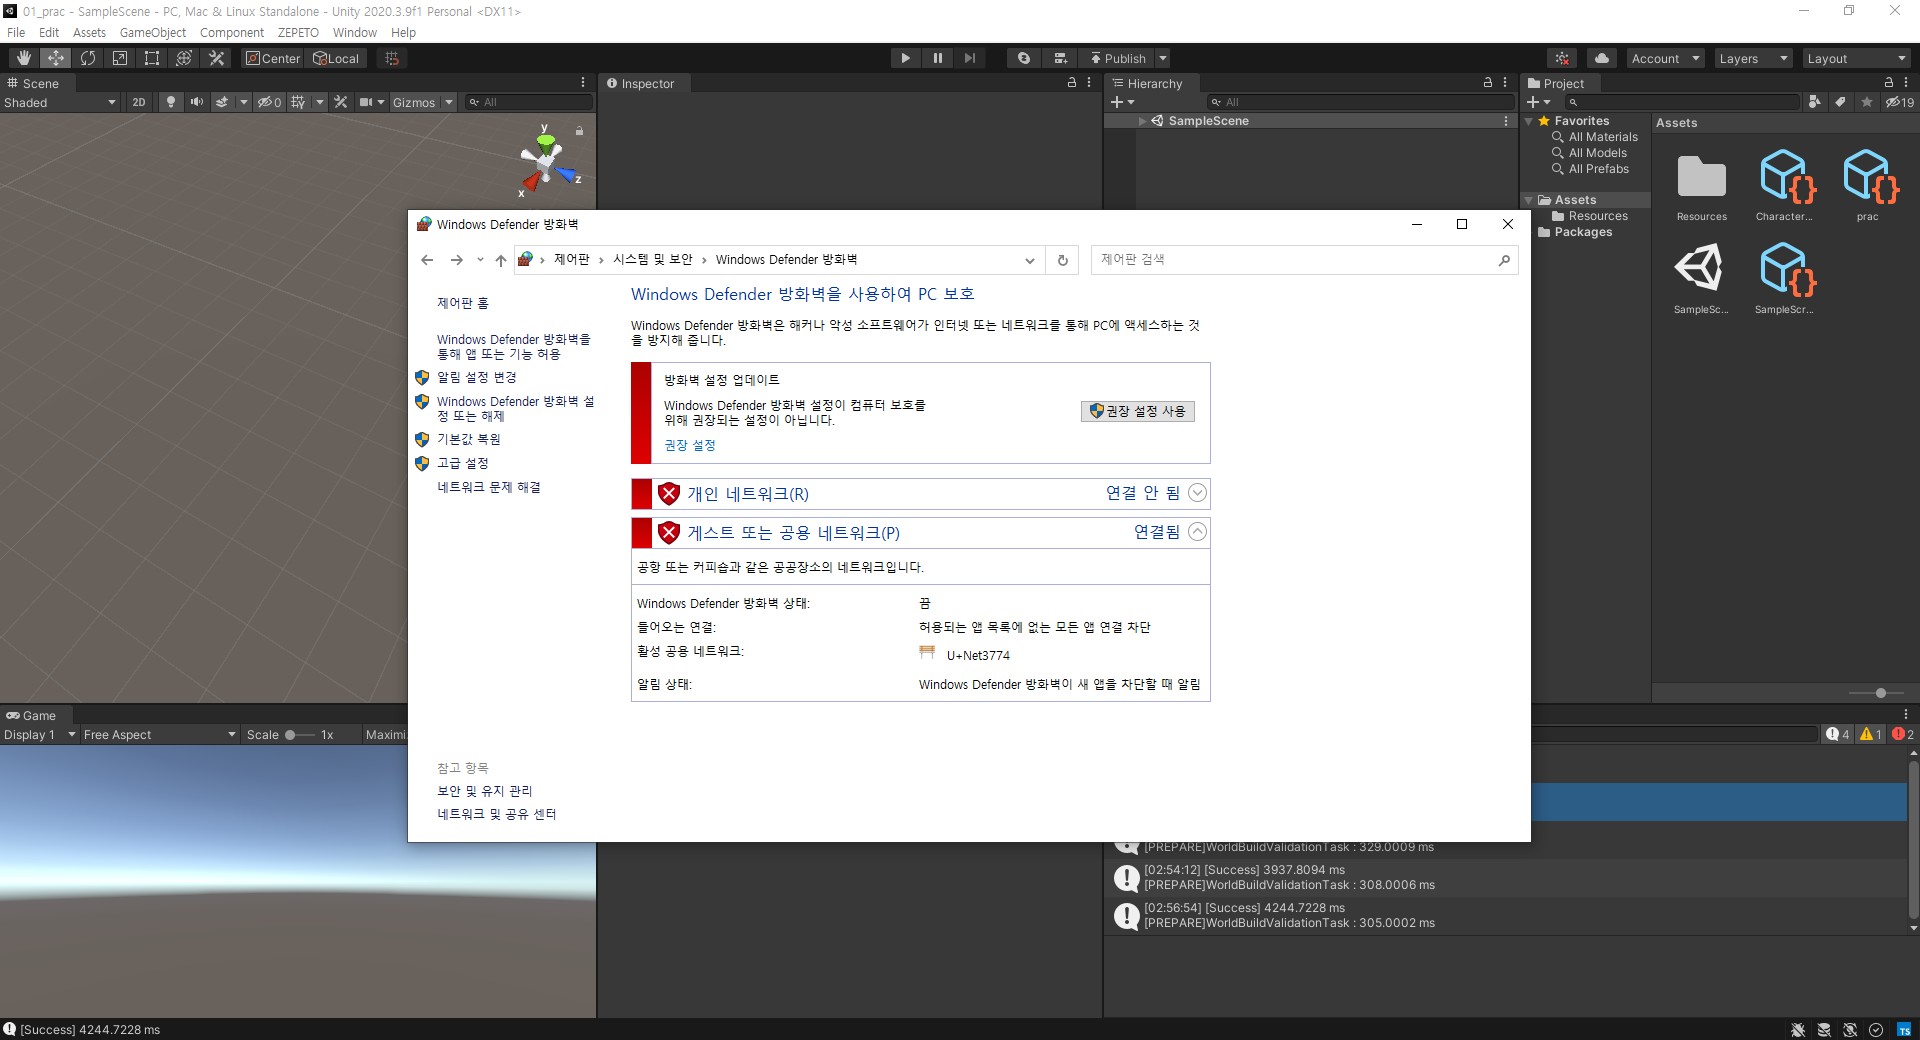Click use recommended settings button
Screen dimensions: 1920x1040
point(1137,411)
